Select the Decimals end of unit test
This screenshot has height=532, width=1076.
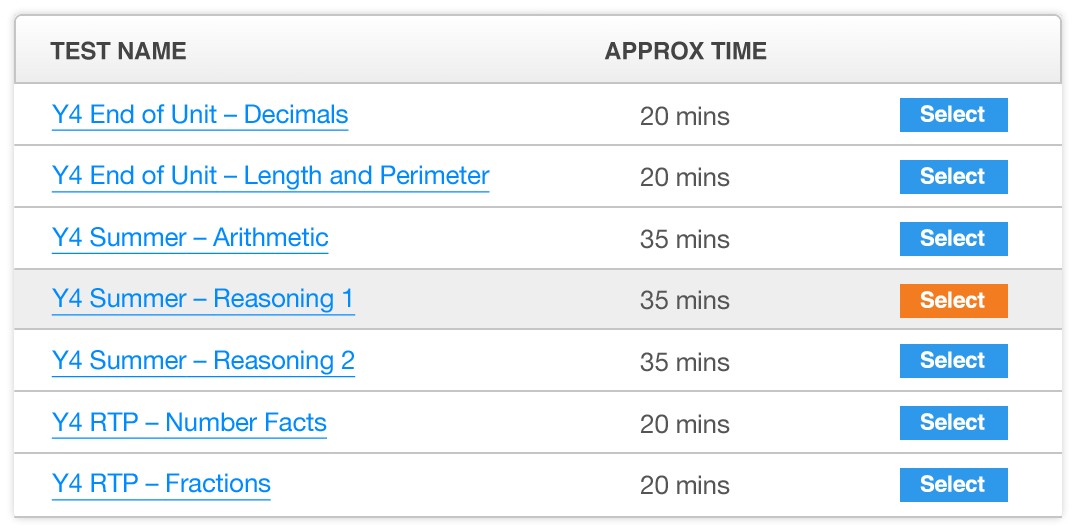pos(953,115)
